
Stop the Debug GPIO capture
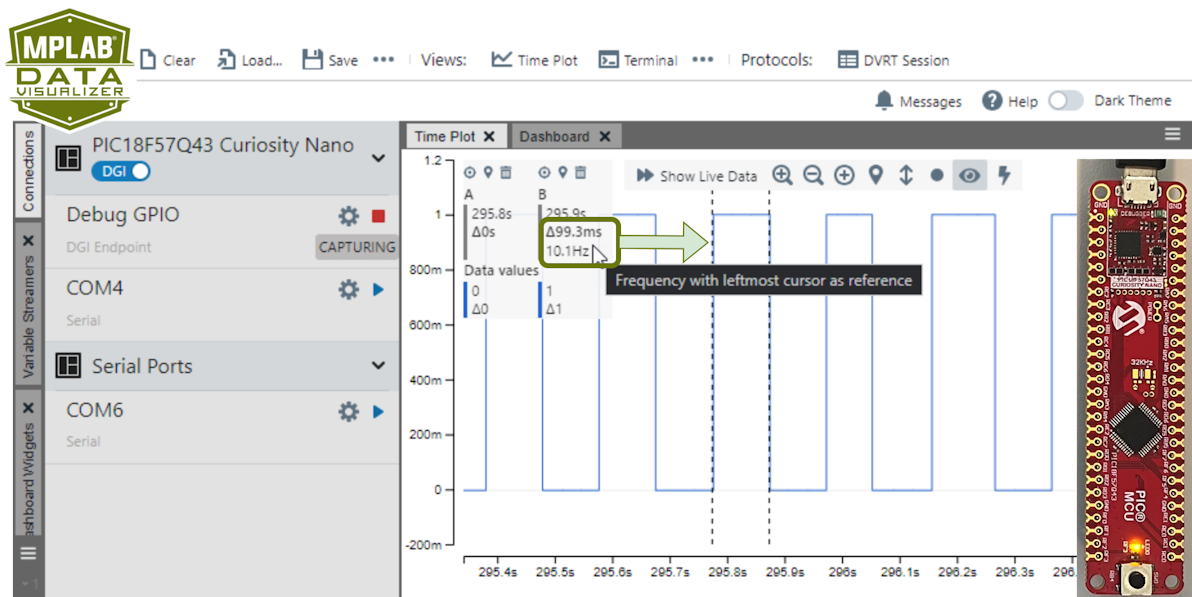coord(378,216)
